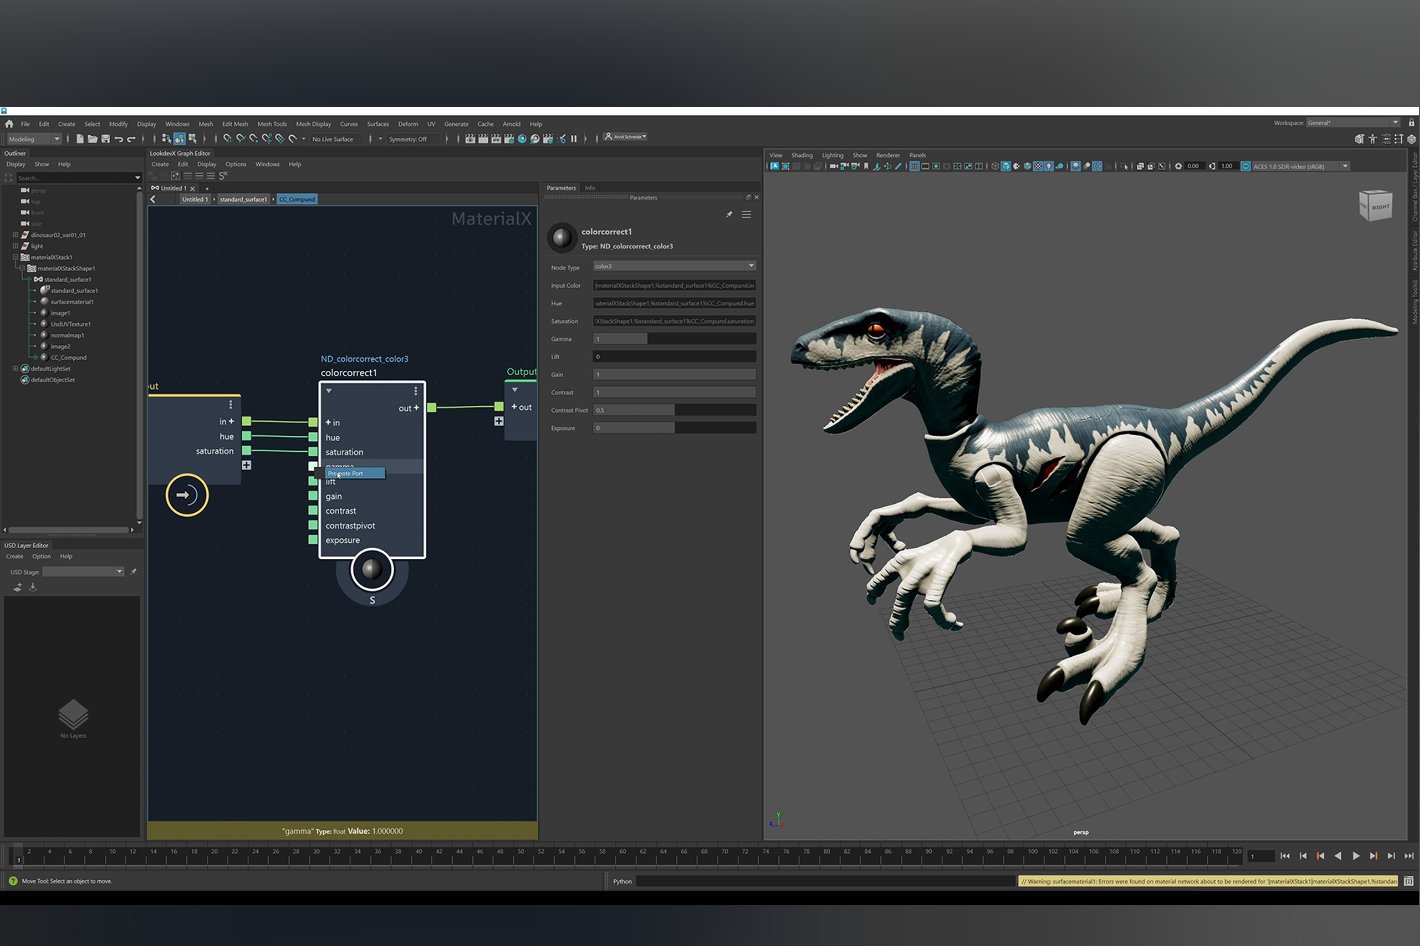Open the Node Type color3 dropdown
Image resolution: width=1420 pixels, height=946 pixels.
click(674, 266)
